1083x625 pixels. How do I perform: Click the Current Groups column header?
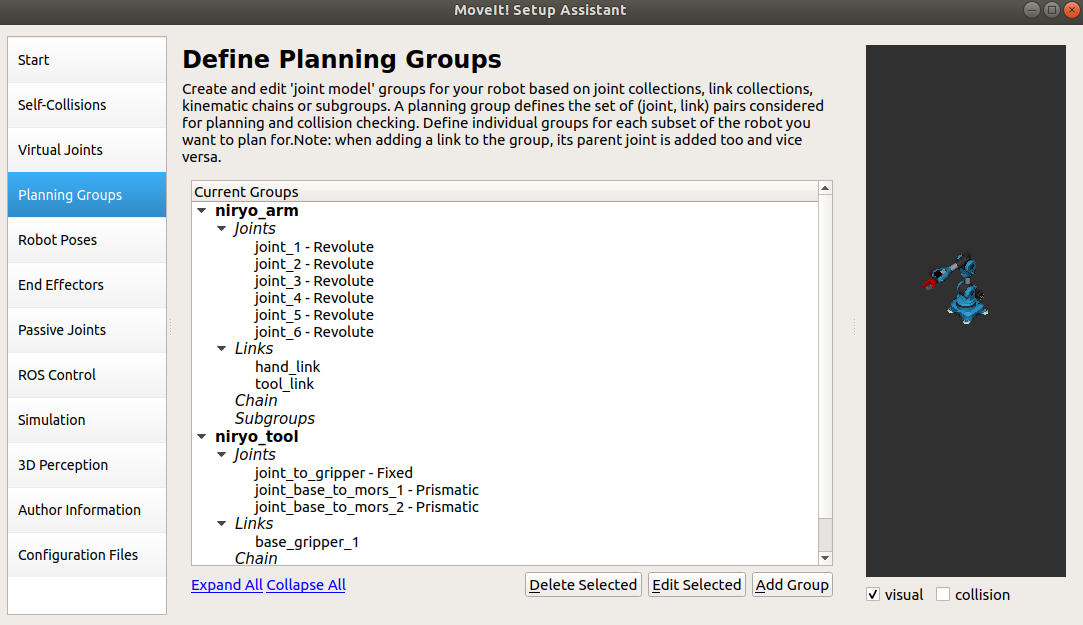pyautogui.click(x=505, y=191)
